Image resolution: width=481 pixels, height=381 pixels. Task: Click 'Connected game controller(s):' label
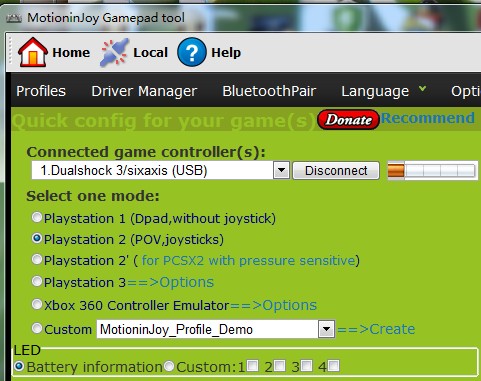(x=146, y=152)
